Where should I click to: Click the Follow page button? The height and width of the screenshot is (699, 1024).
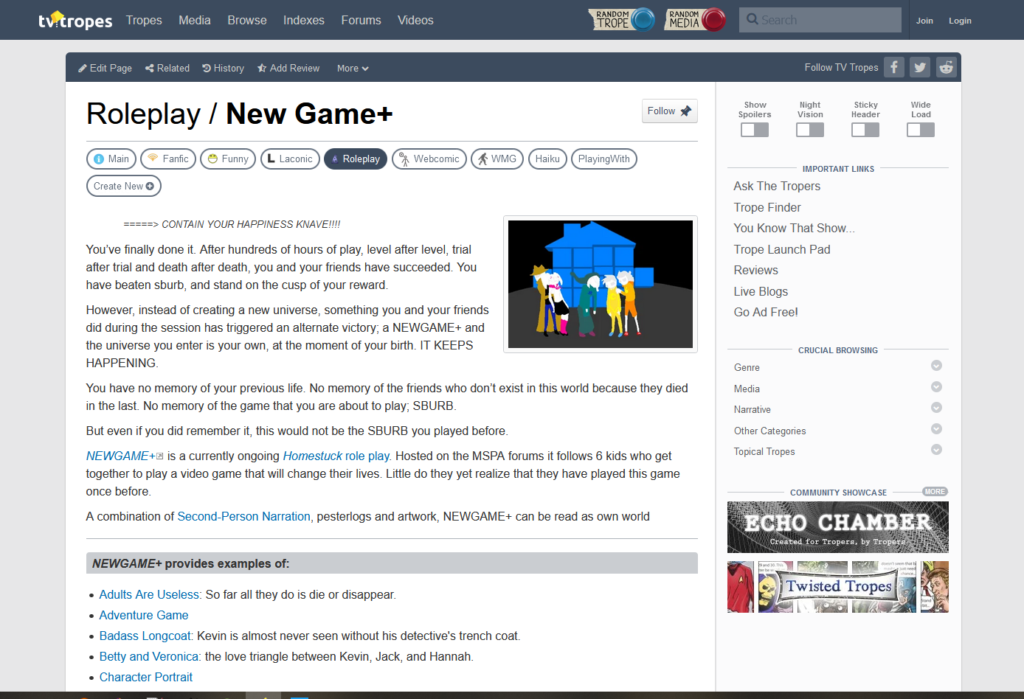click(x=669, y=111)
